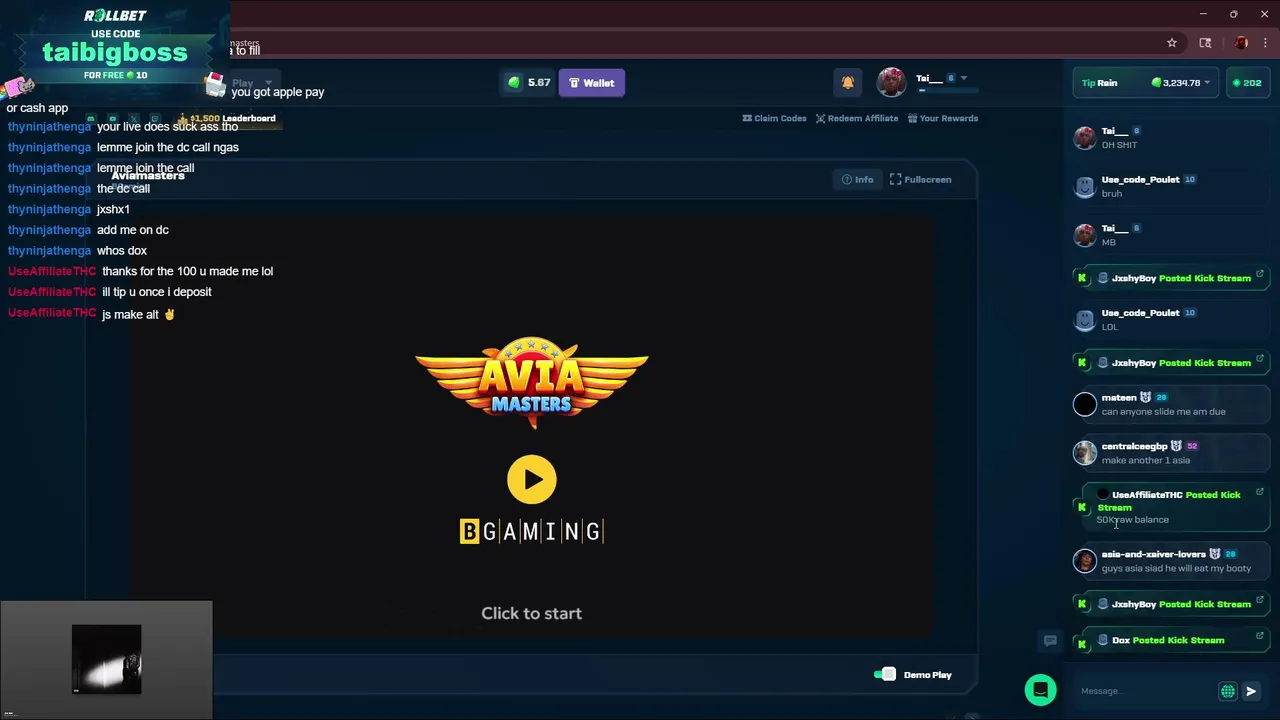Click '50K raw balance' text in stream post
The width and height of the screenshot is (1280, 720).
(x=1133, y=520)
